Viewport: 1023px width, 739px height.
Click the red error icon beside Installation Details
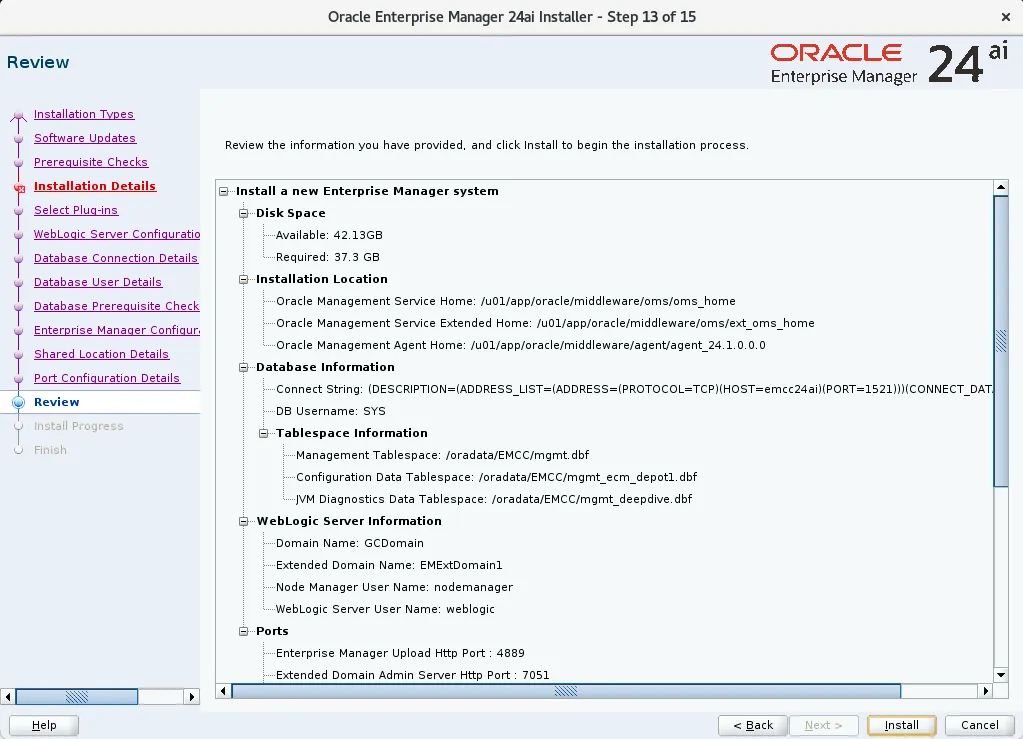[20, 186]
